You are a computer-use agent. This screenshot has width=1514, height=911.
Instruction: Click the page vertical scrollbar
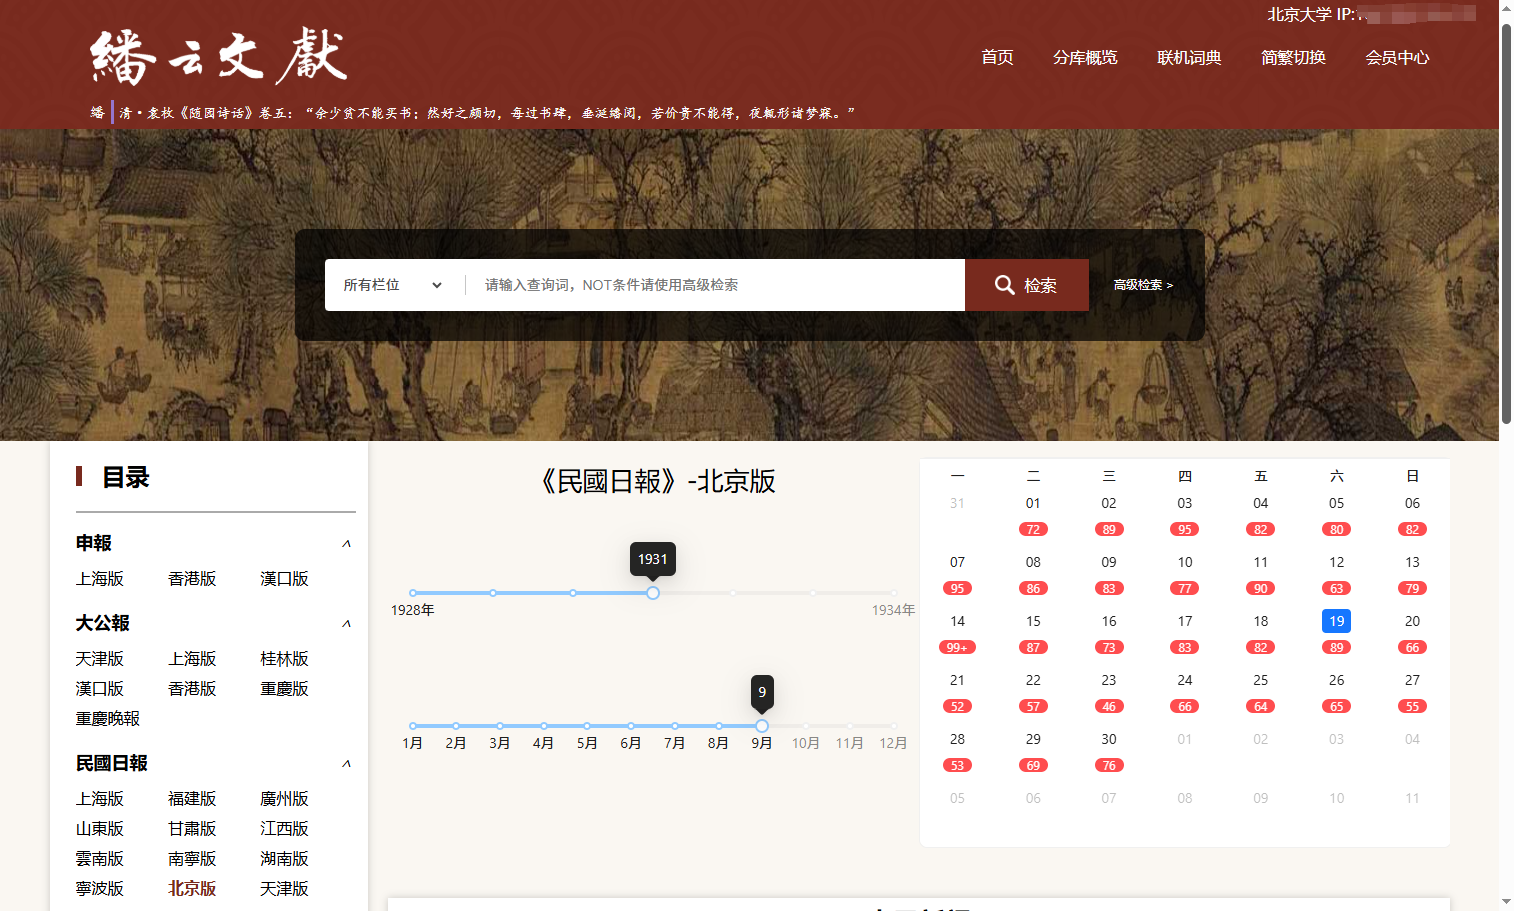click(1506, 224)
